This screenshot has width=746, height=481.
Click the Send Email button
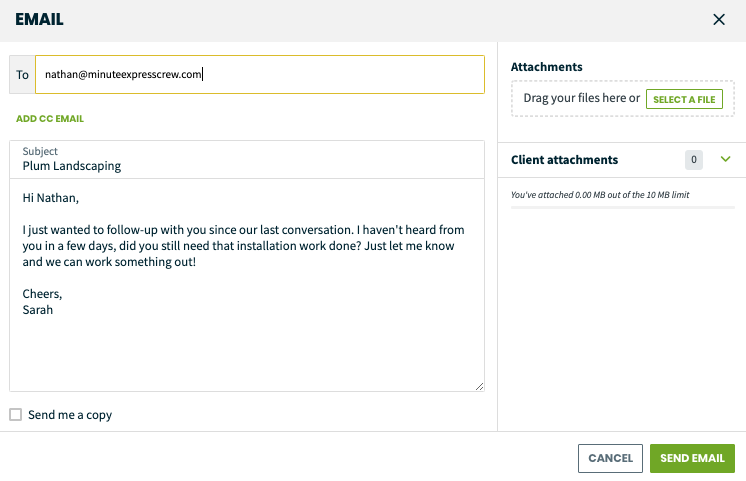tap(692, 458)
